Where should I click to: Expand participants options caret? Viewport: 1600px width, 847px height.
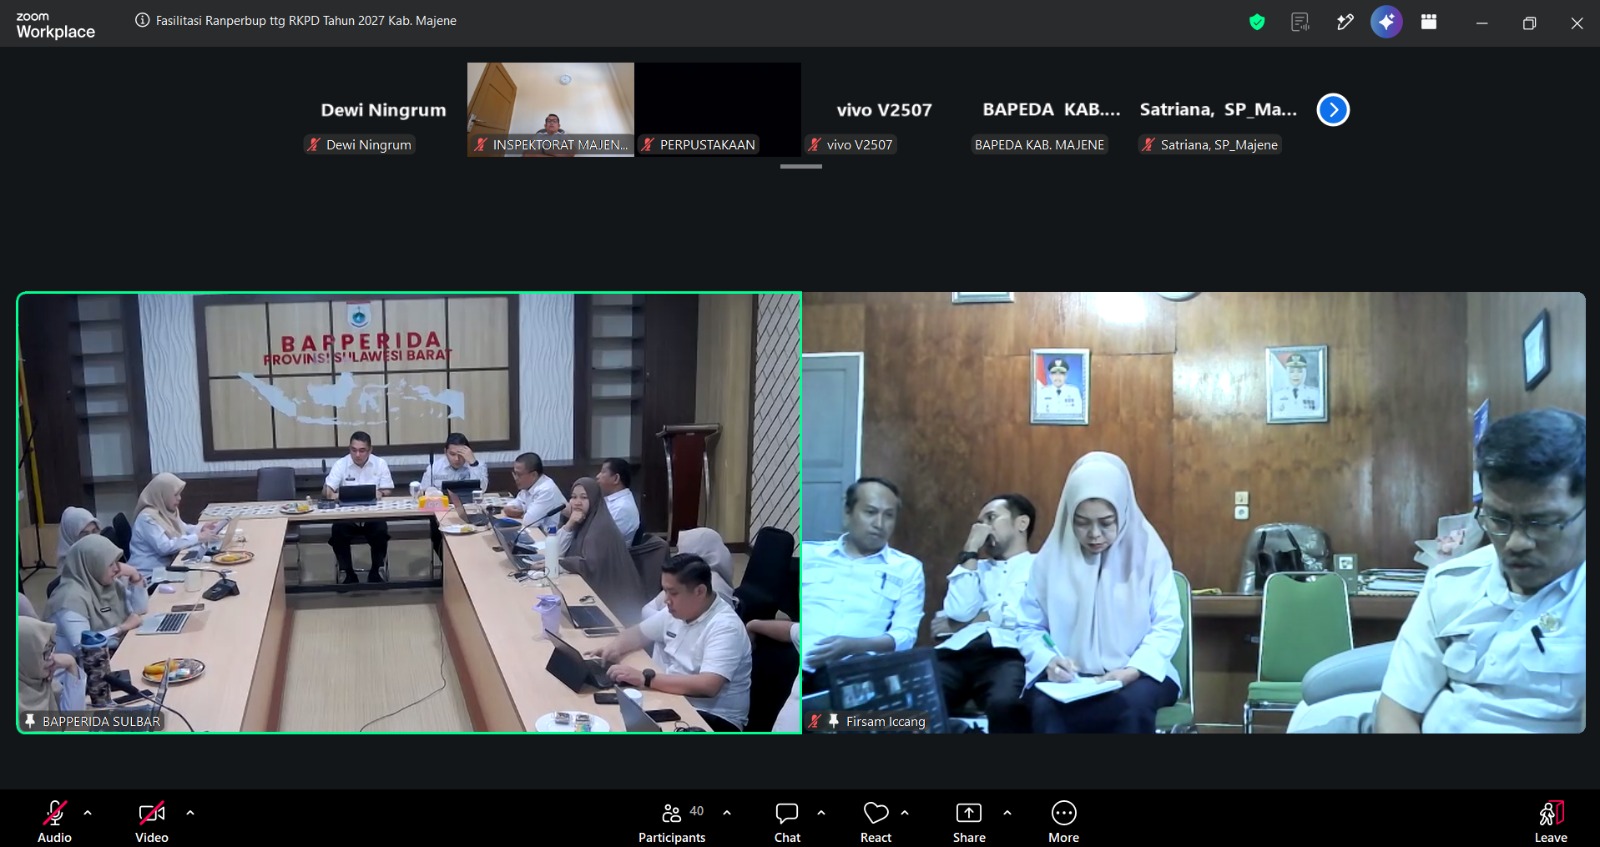(x=727, y=812)
